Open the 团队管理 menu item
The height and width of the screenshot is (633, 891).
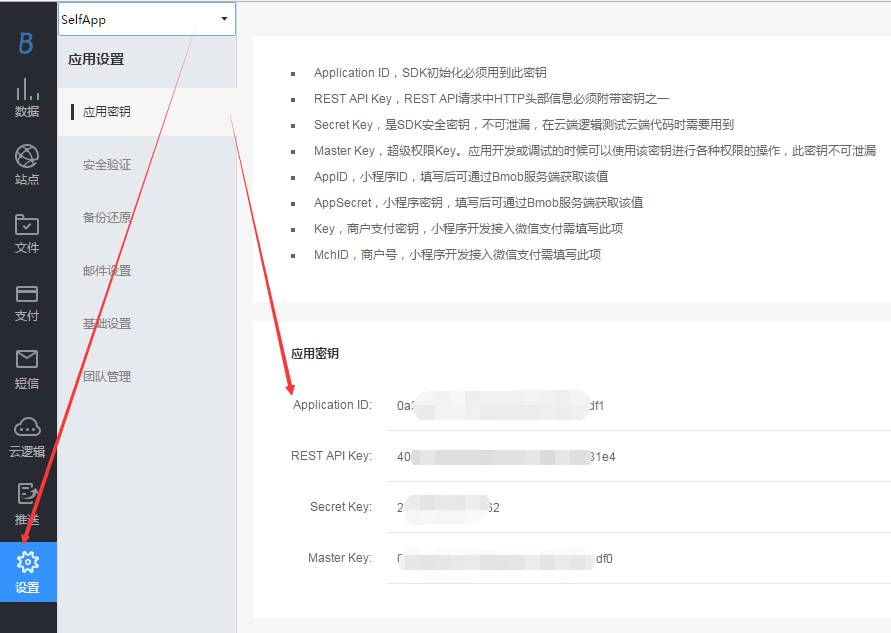click(x=107, y=376)
